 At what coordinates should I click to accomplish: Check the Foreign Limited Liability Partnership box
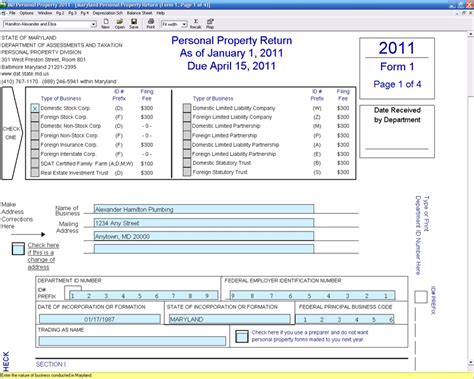coord(187,154)
